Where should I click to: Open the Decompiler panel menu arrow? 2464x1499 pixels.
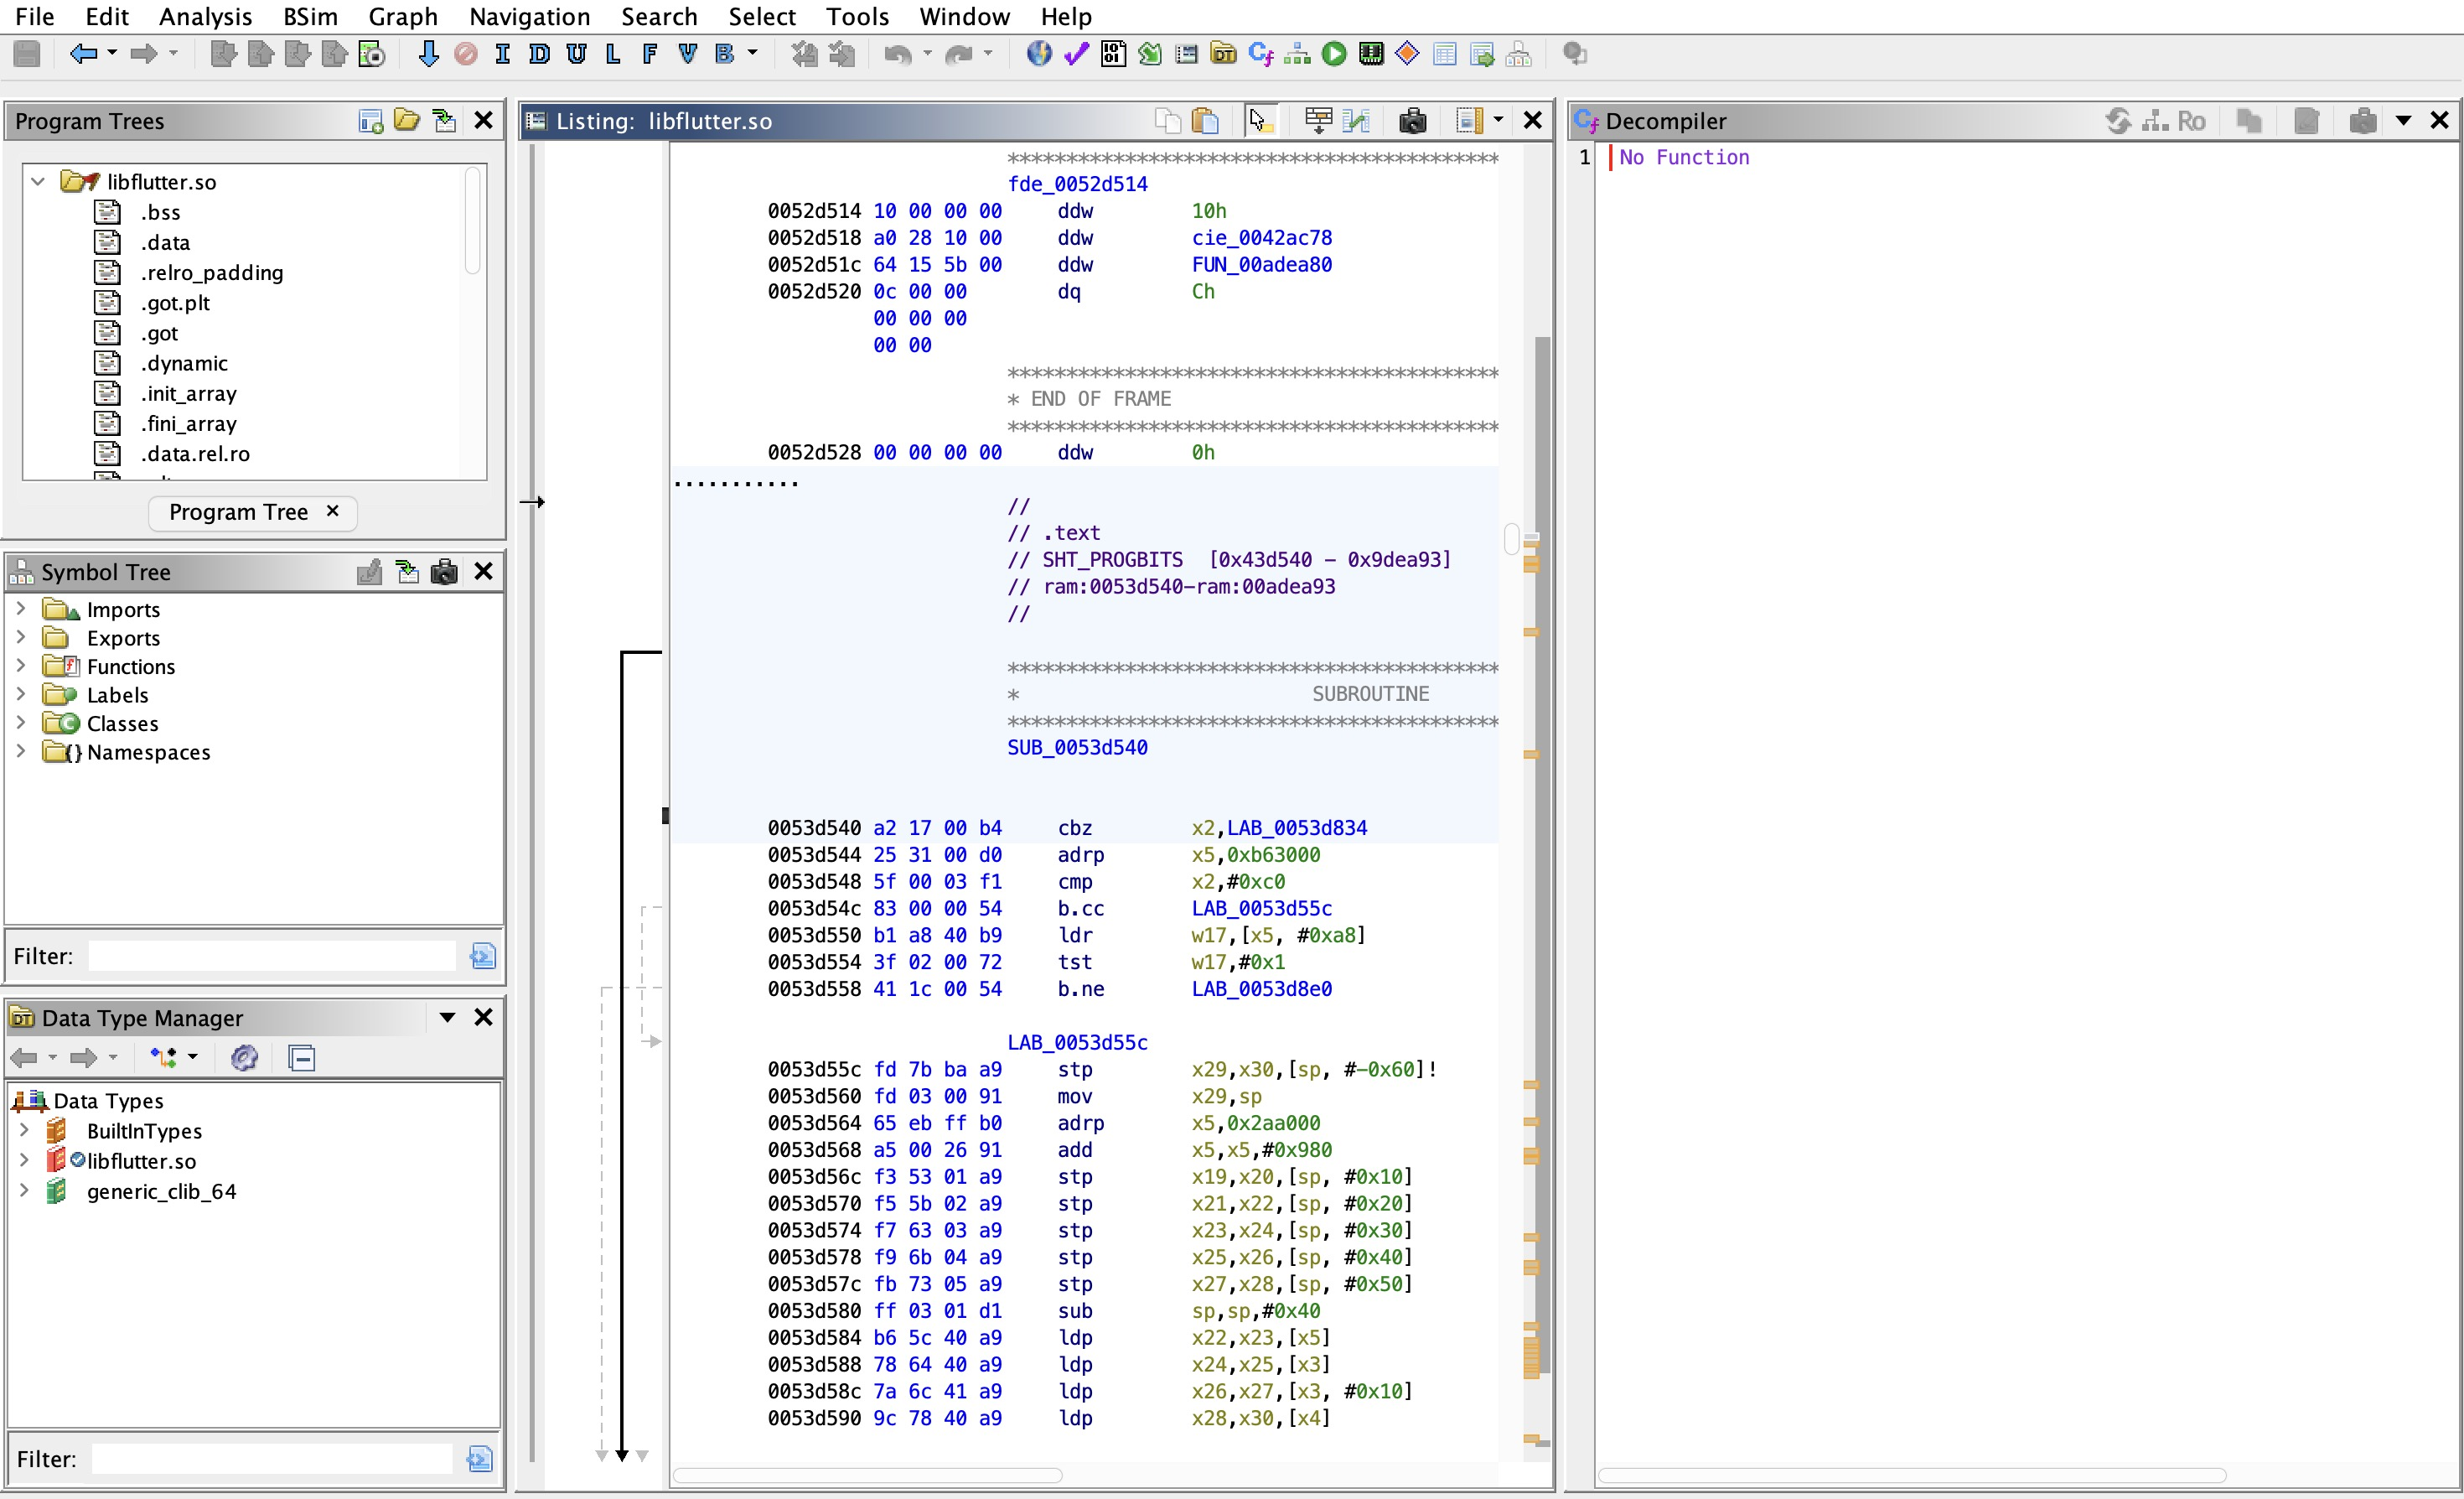pos(2403,121)
